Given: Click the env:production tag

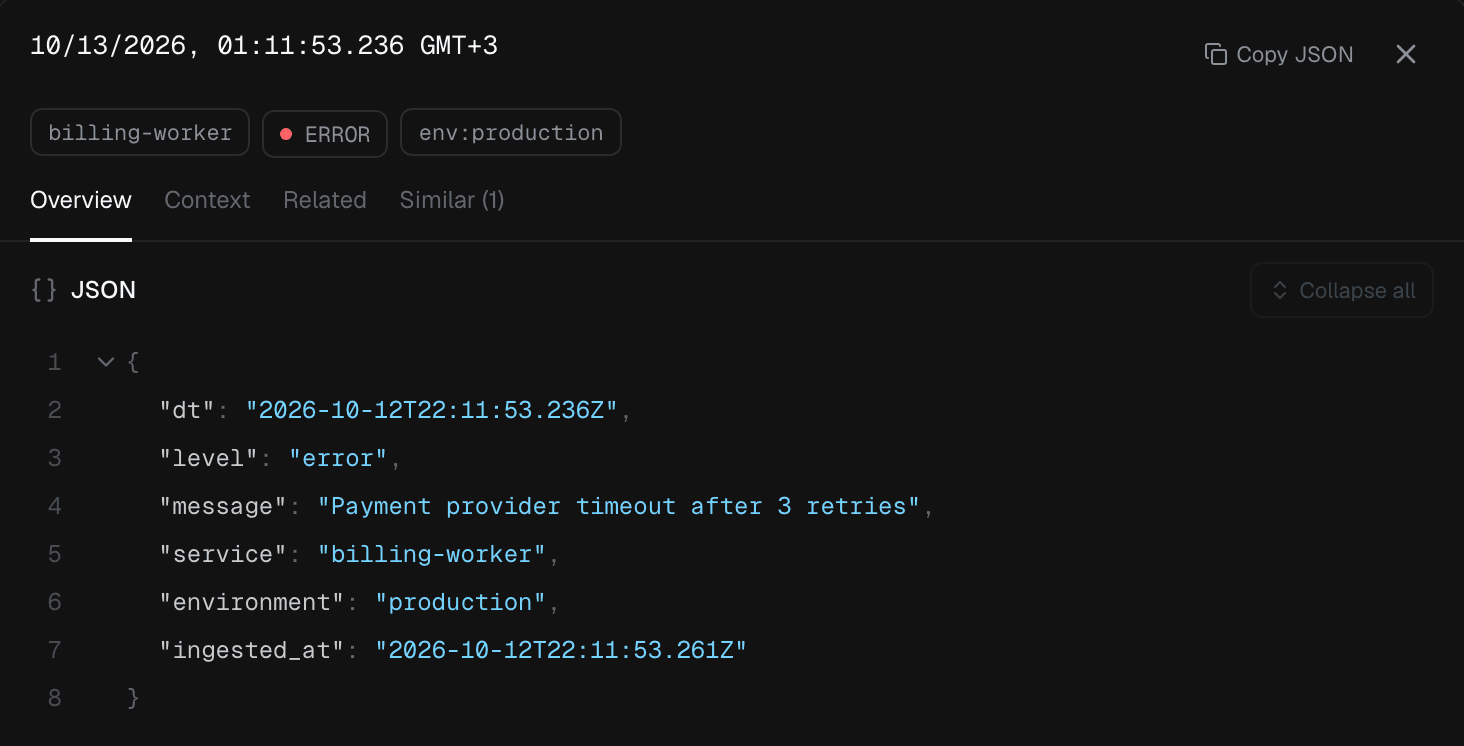Looking at the screenshot, I should coord(511,133).
